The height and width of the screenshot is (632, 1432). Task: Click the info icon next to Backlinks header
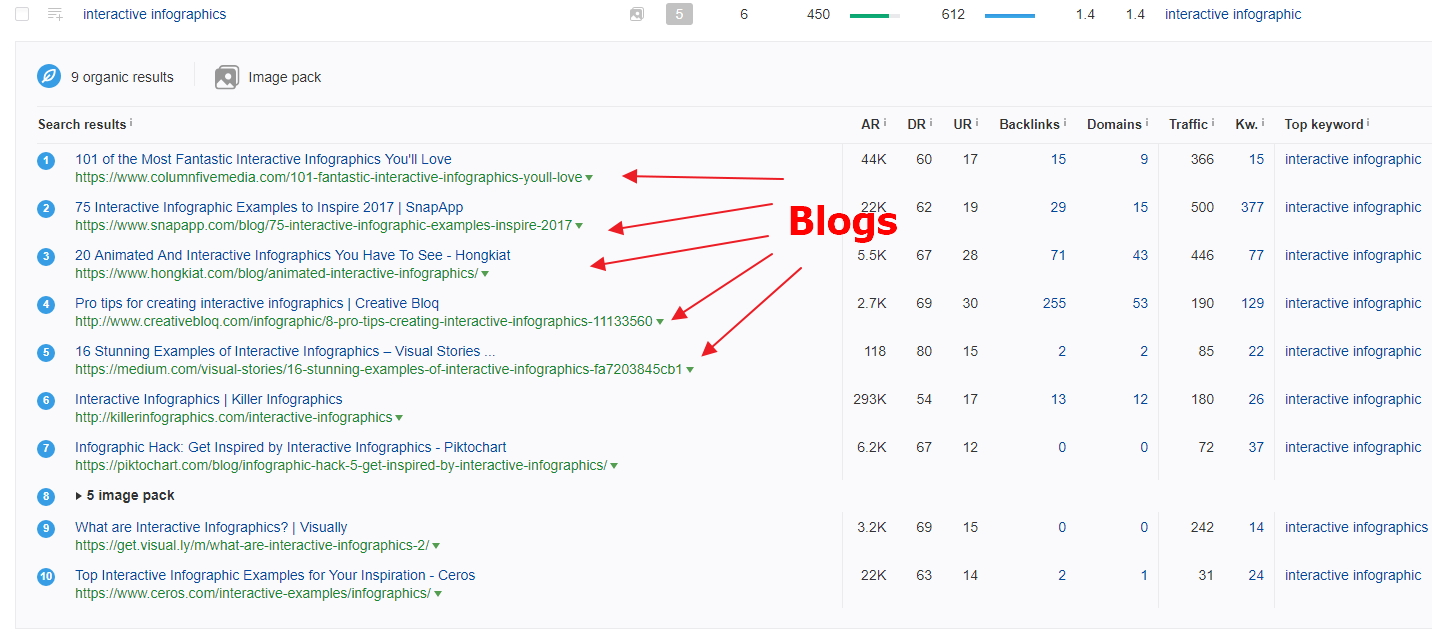click(1064, 122)
